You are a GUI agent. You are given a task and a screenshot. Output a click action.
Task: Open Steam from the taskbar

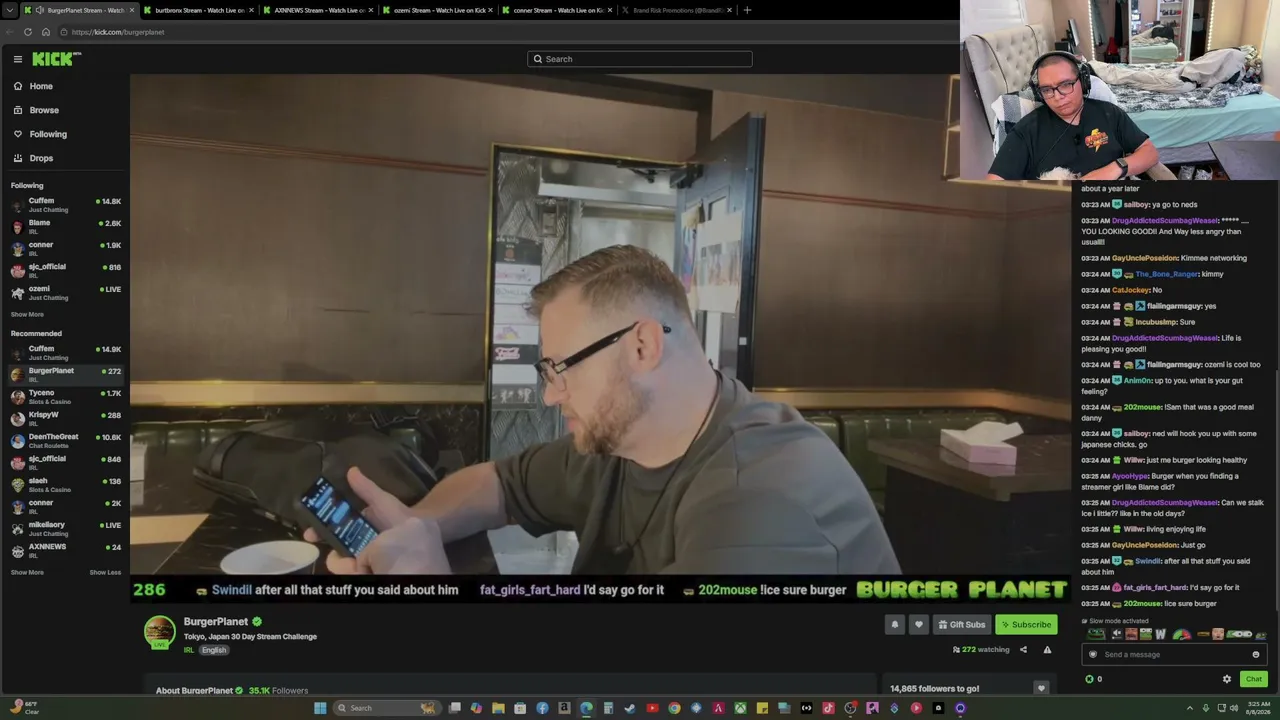(630, 708)
